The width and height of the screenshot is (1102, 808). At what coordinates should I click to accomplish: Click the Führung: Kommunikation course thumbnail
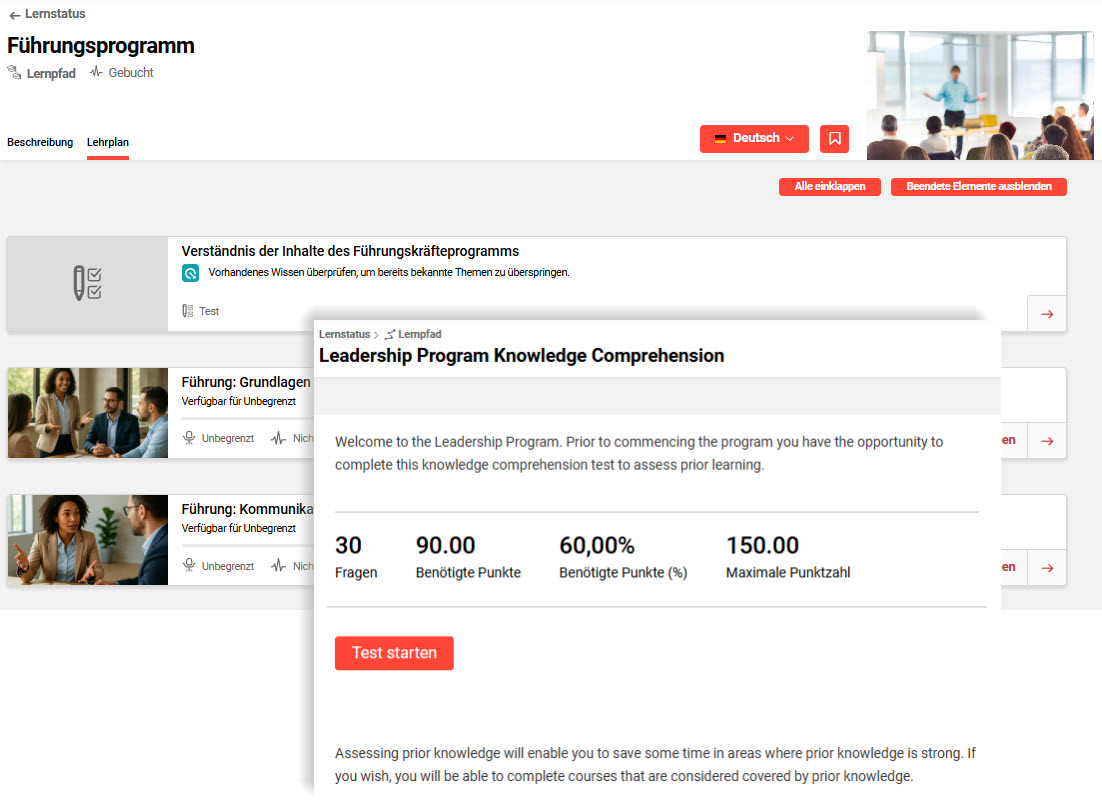tap(87, 539)
